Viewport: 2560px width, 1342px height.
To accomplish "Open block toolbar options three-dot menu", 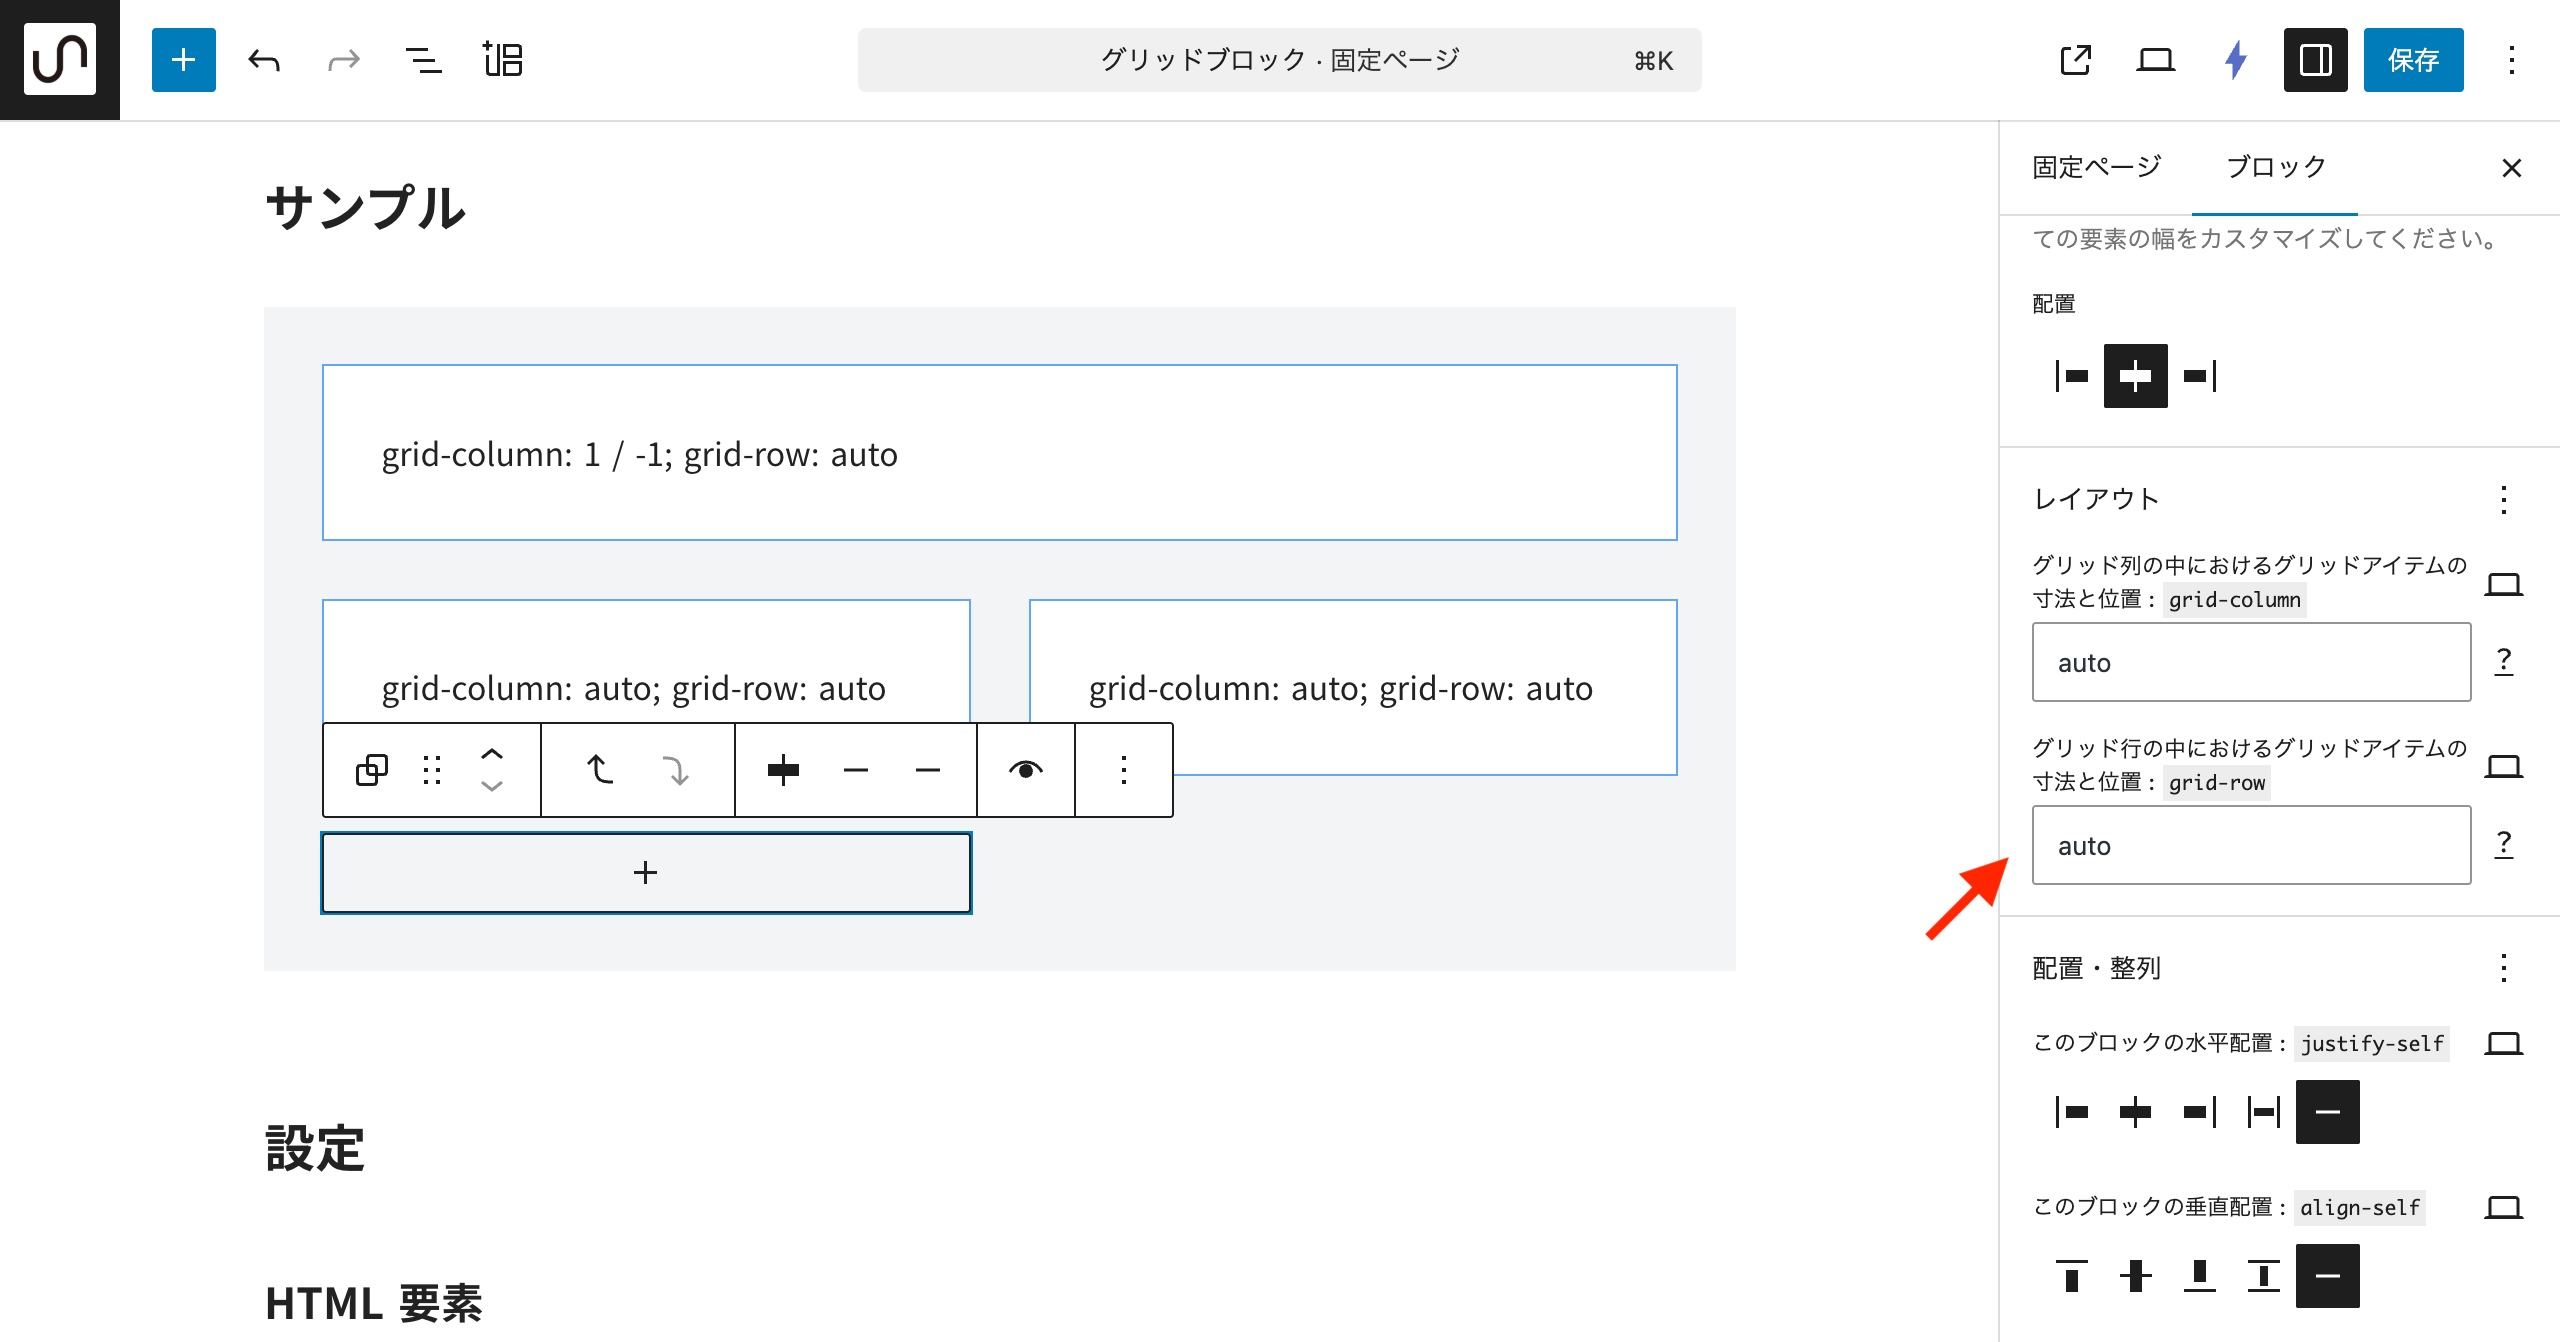I will click(x=1123, y=770).
